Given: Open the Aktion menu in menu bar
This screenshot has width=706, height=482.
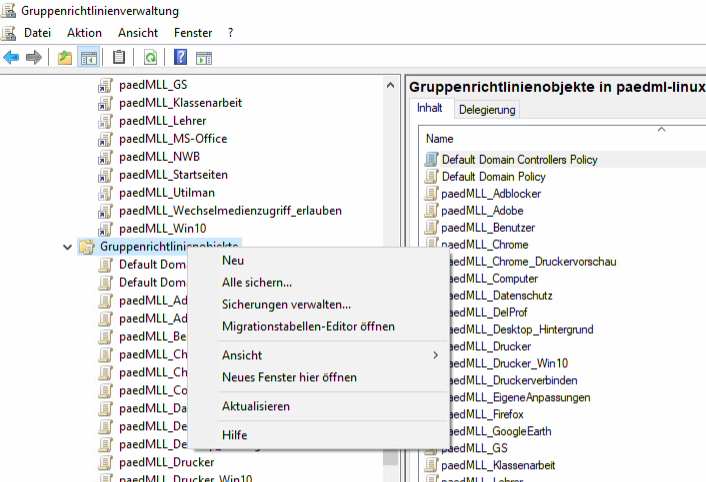Looking at the screenshot, I should (85, 33).
